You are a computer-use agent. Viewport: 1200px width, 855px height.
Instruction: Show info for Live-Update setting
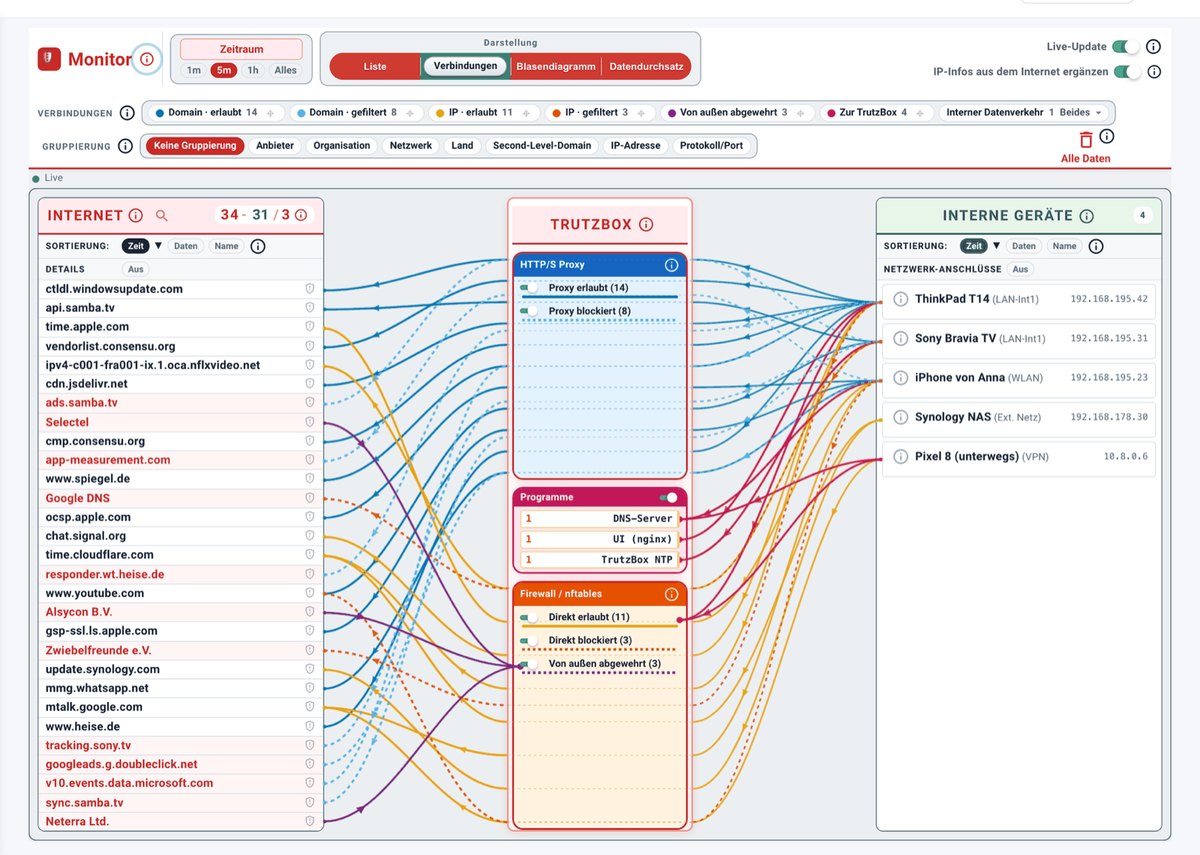coord(1153,47)
